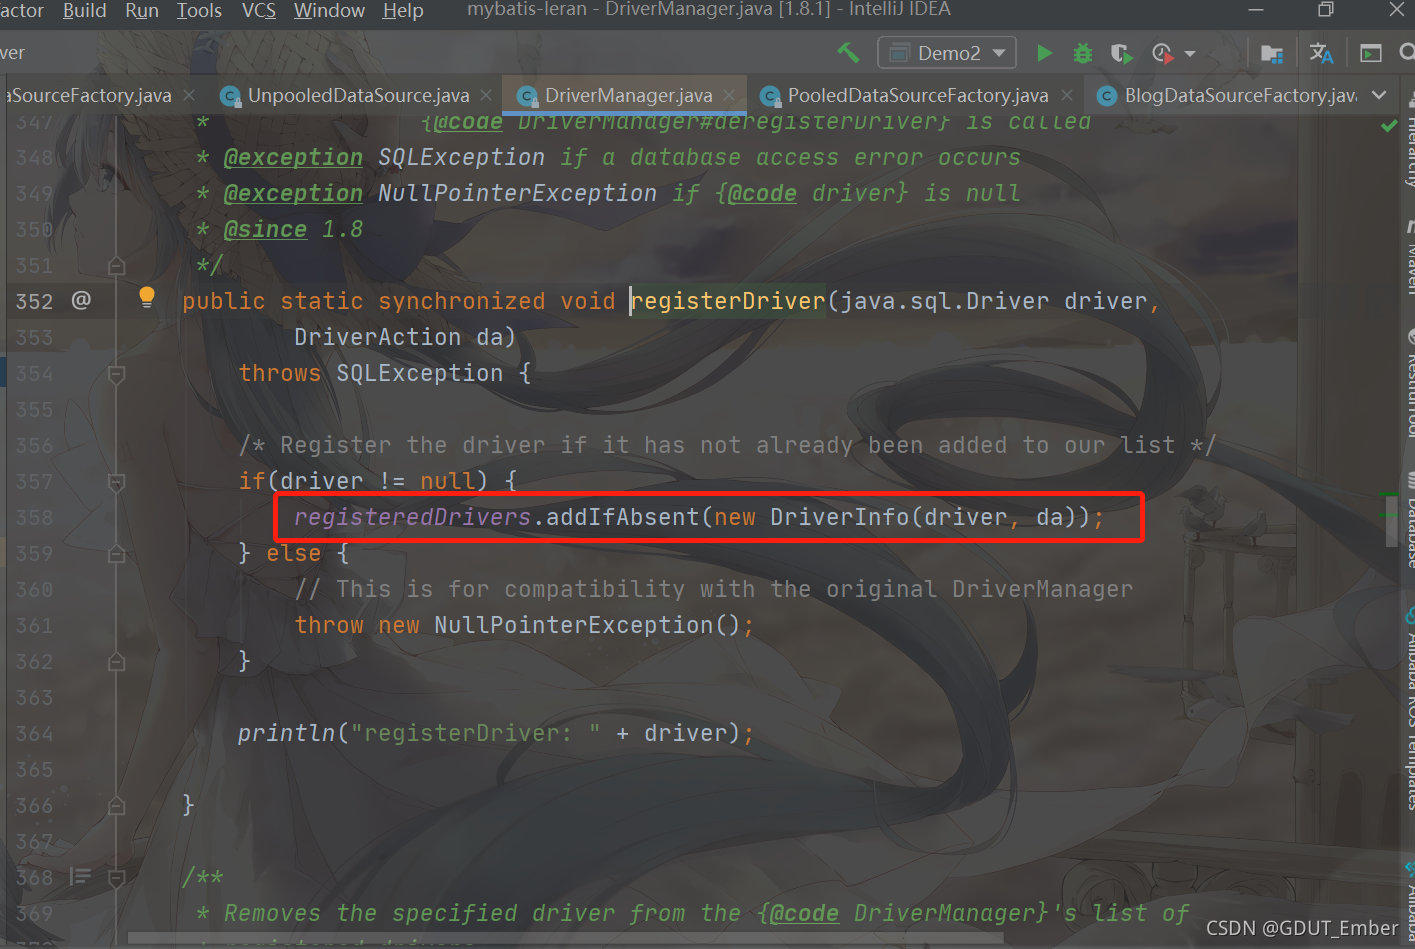The image size is (1415, 949).
Task: Click the run-anything window icon in toolbar
Action: pos(1371,53)
